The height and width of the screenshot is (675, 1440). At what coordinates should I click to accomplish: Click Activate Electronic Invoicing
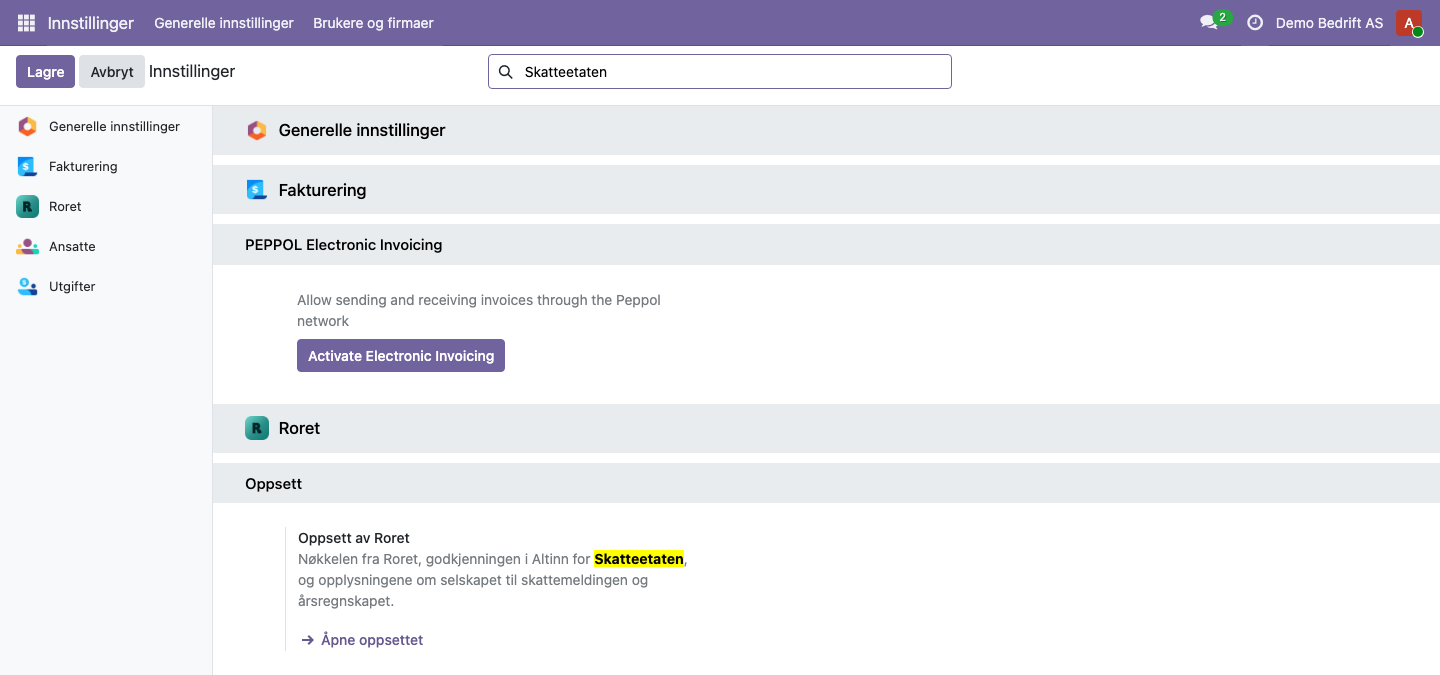point(401,356)
